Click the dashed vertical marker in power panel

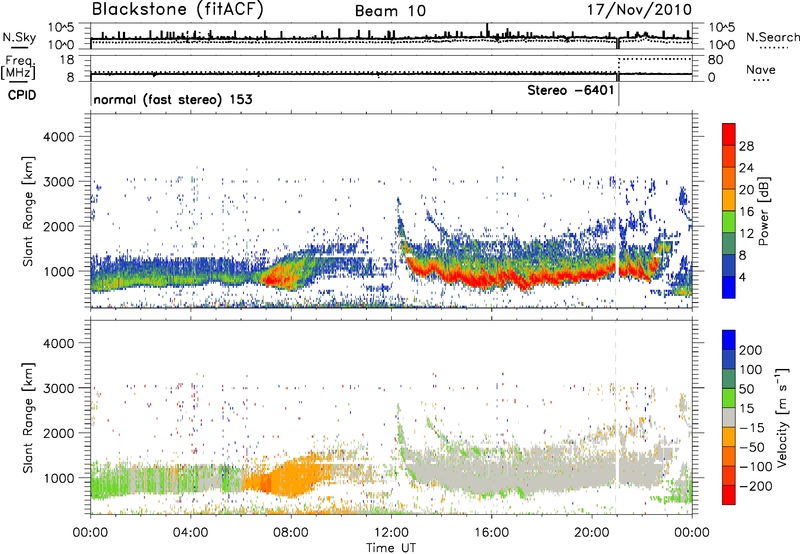[x=616, y=211]
